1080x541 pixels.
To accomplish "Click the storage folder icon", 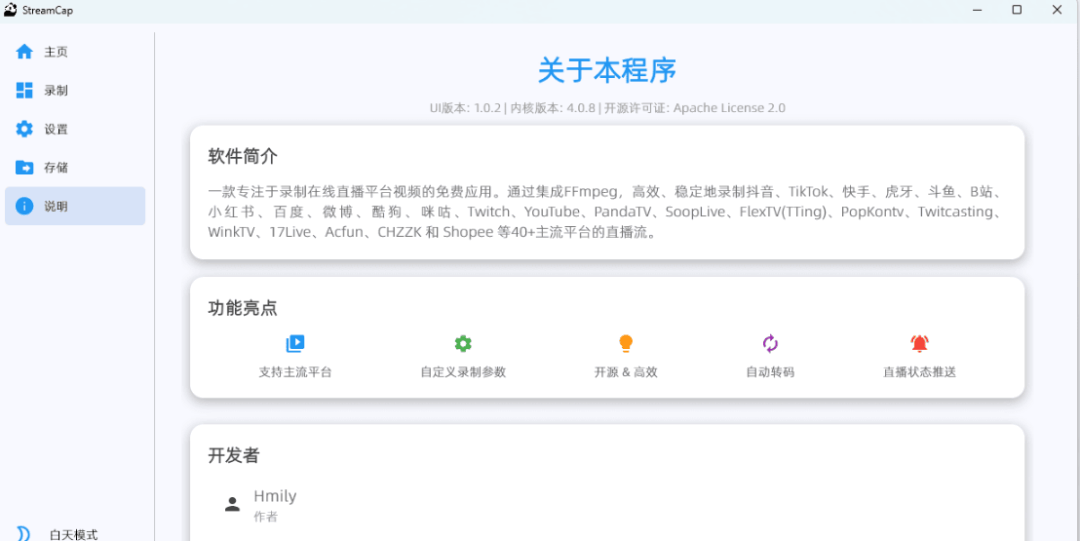I will 25,168.
